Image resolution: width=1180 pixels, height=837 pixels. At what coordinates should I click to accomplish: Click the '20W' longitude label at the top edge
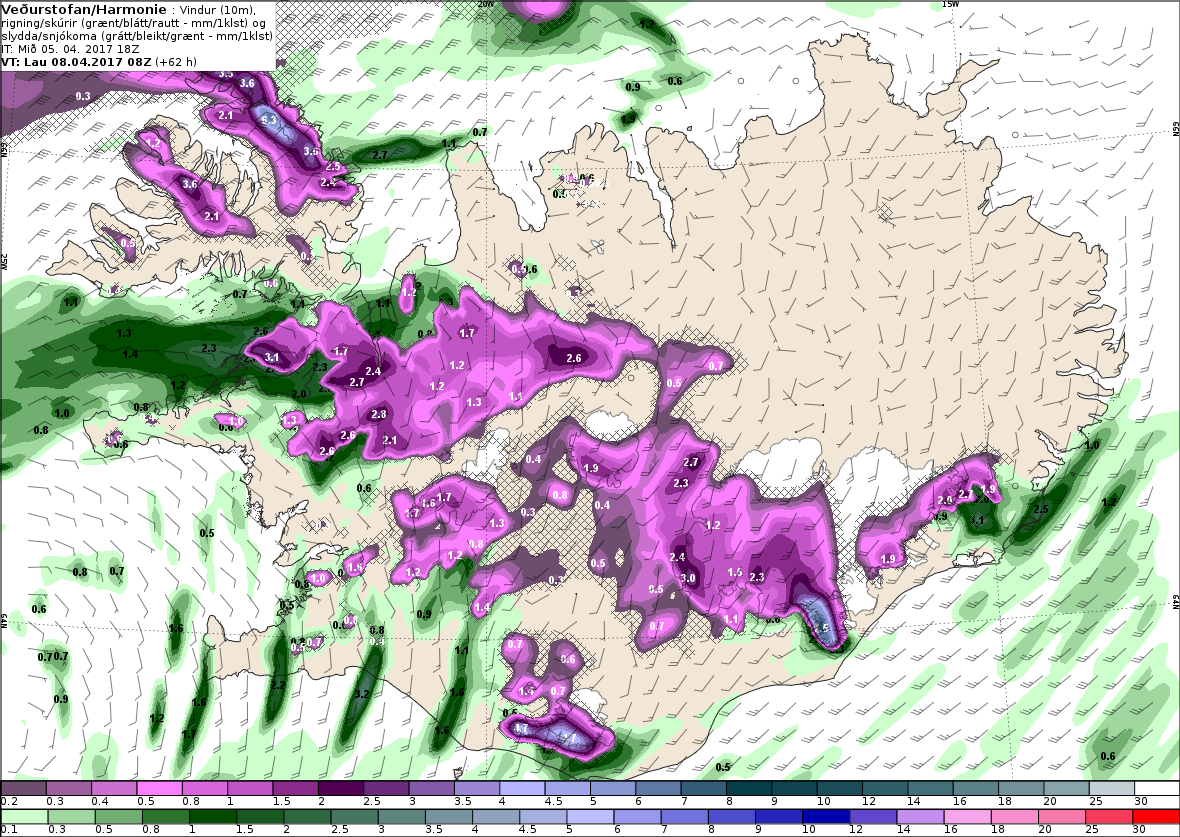485,3
